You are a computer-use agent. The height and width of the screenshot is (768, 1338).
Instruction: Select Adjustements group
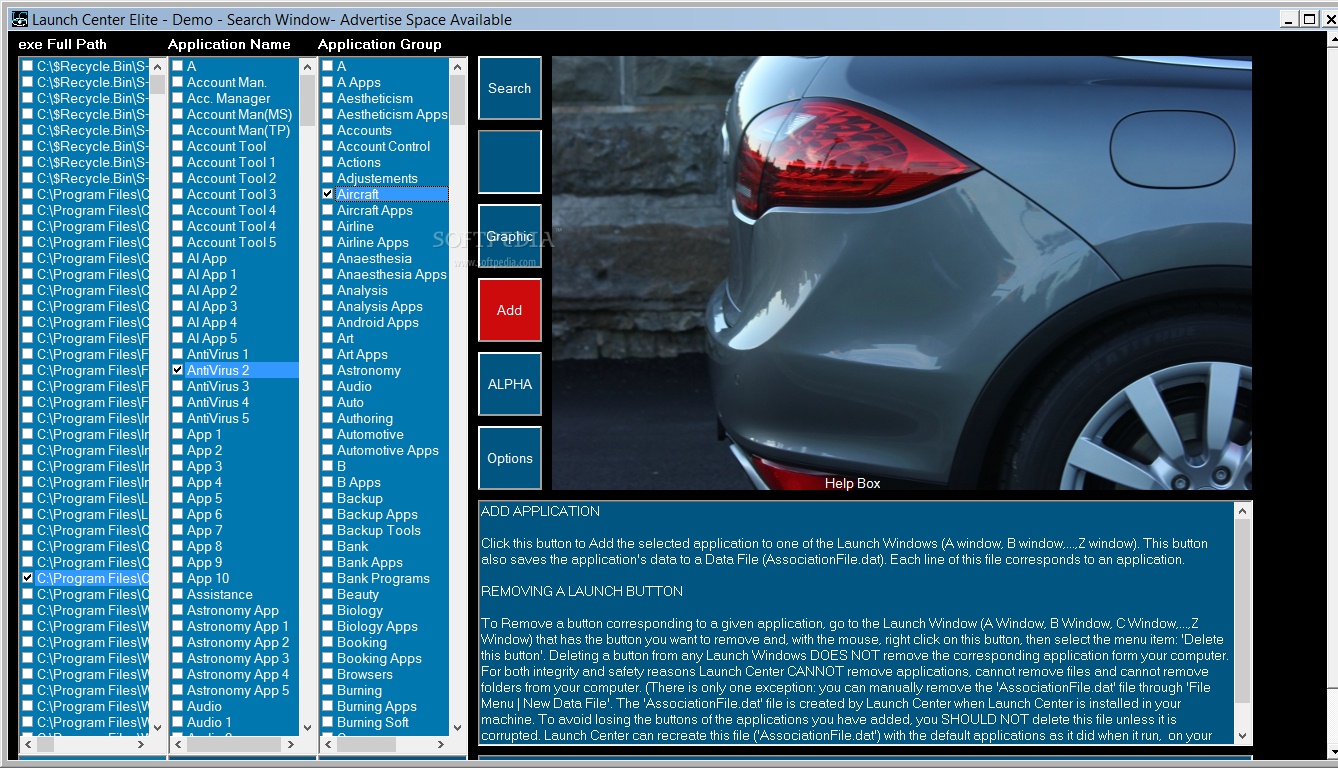coord(377,178)
